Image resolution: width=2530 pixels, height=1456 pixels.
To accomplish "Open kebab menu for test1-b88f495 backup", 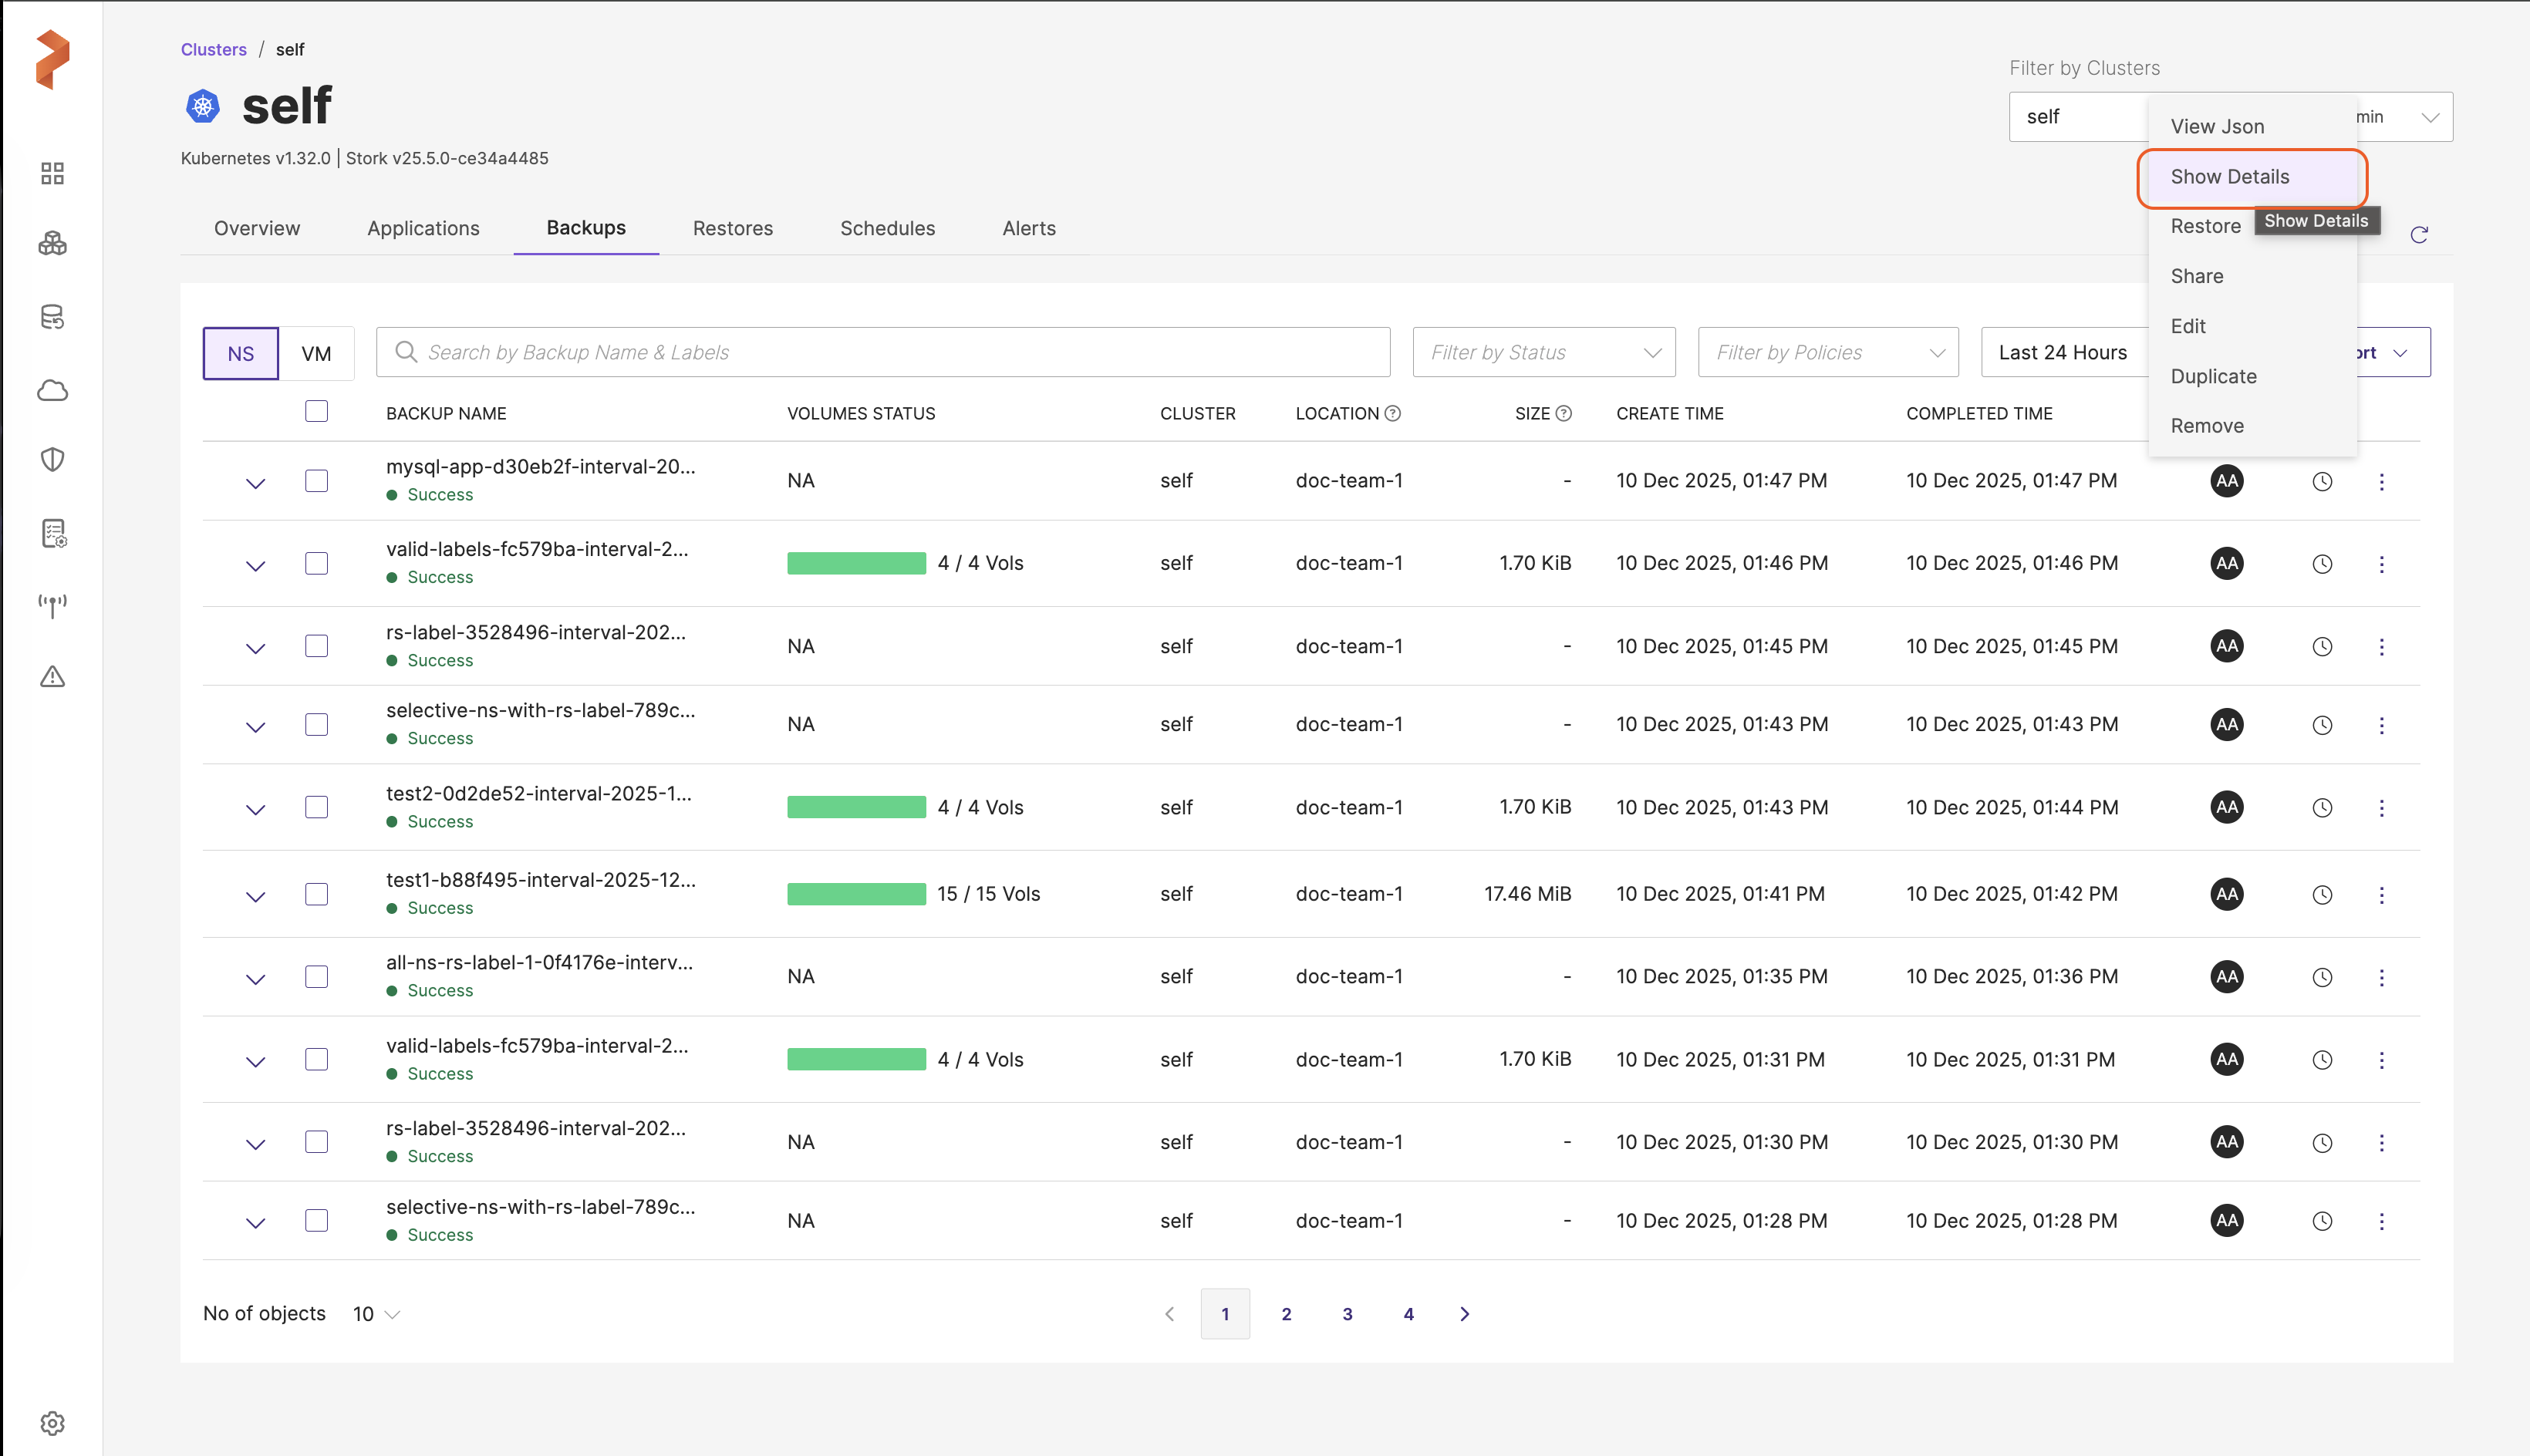I will tap(2381, 895).
